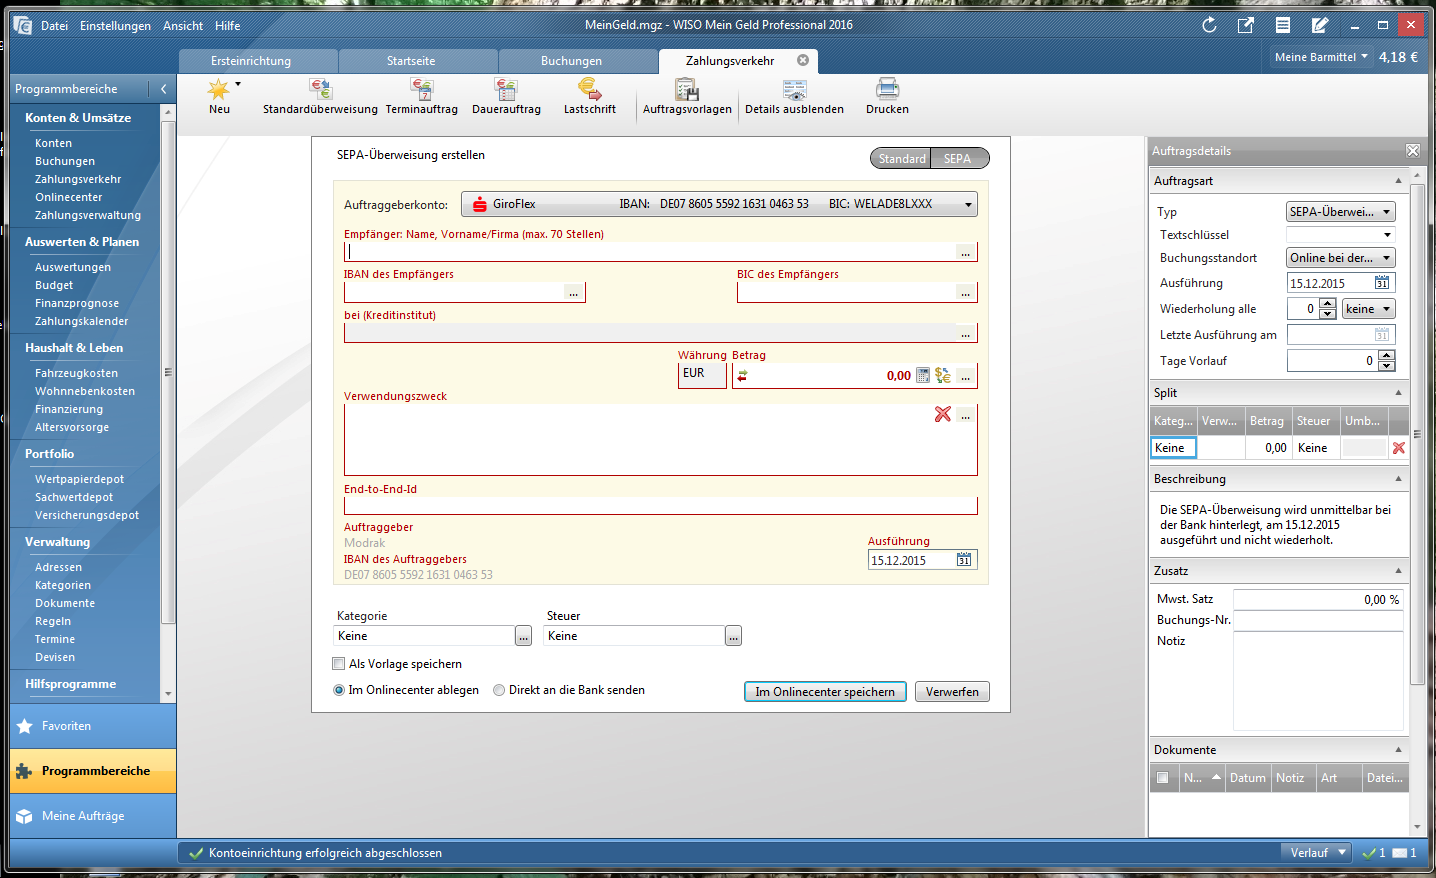Select Im Onlinecenter ablegen option

pyautogui.click(x=339, y=690)
